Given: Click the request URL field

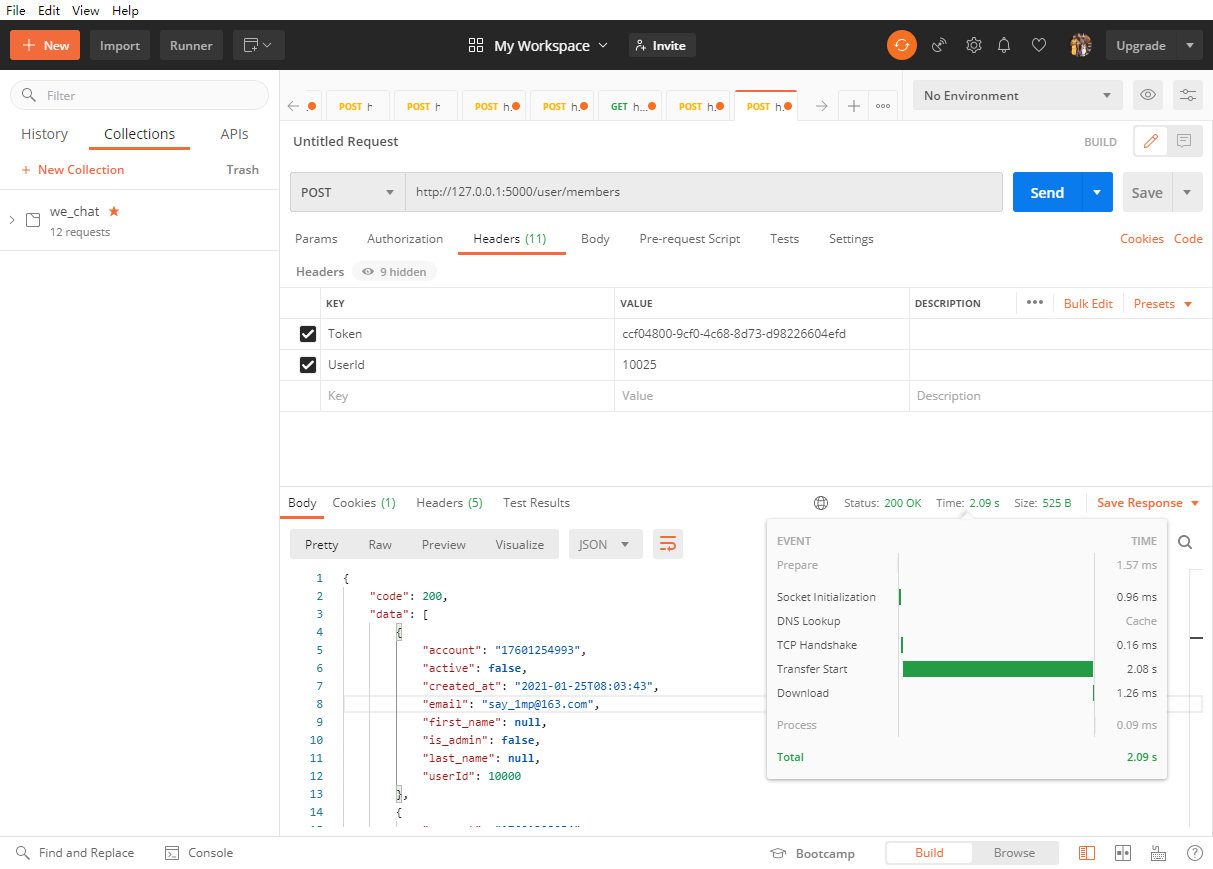Looking at the screenshot, I should [704, 192].
